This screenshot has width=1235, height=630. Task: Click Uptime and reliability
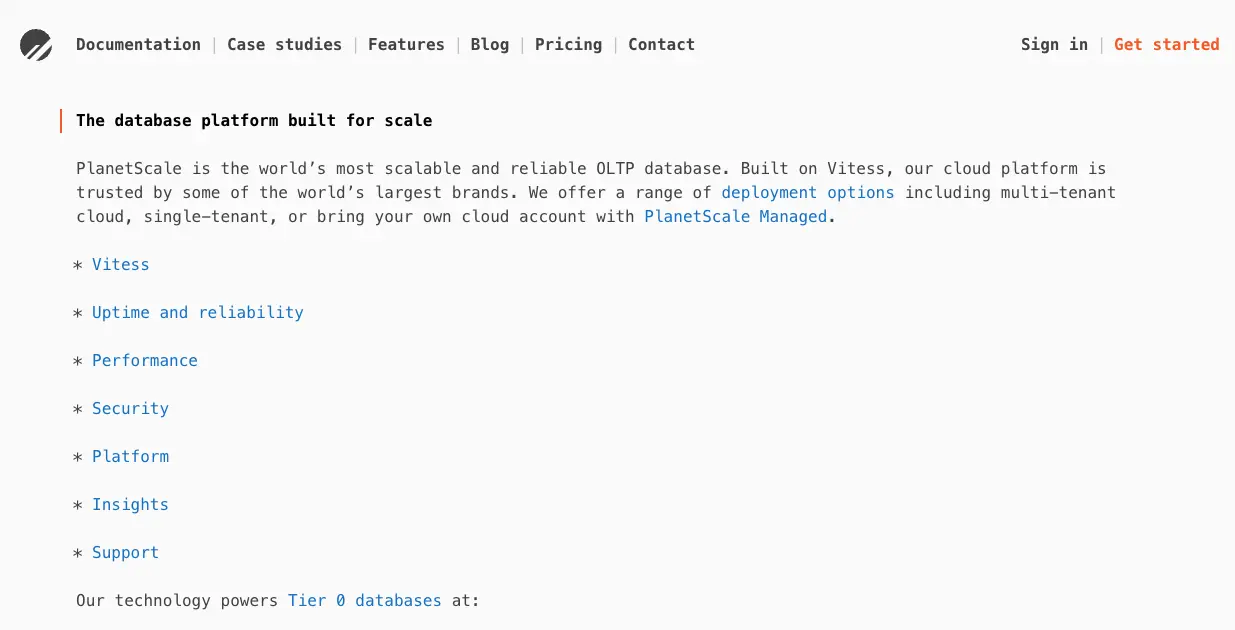point(197,312)
